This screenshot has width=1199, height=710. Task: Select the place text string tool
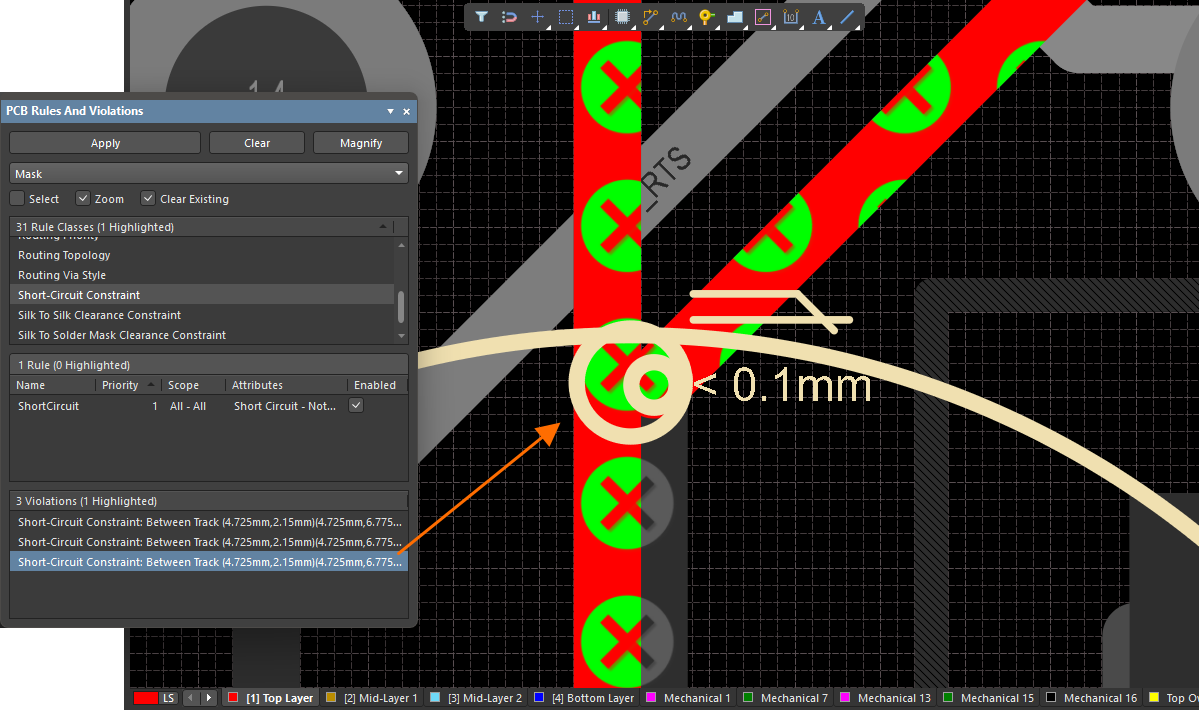point(819,16)
